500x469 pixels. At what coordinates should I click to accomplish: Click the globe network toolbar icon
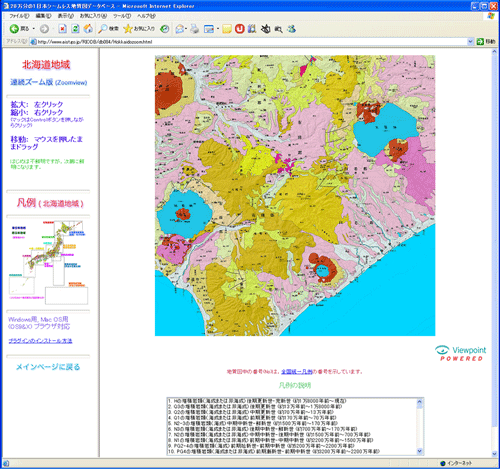point(291,29)
